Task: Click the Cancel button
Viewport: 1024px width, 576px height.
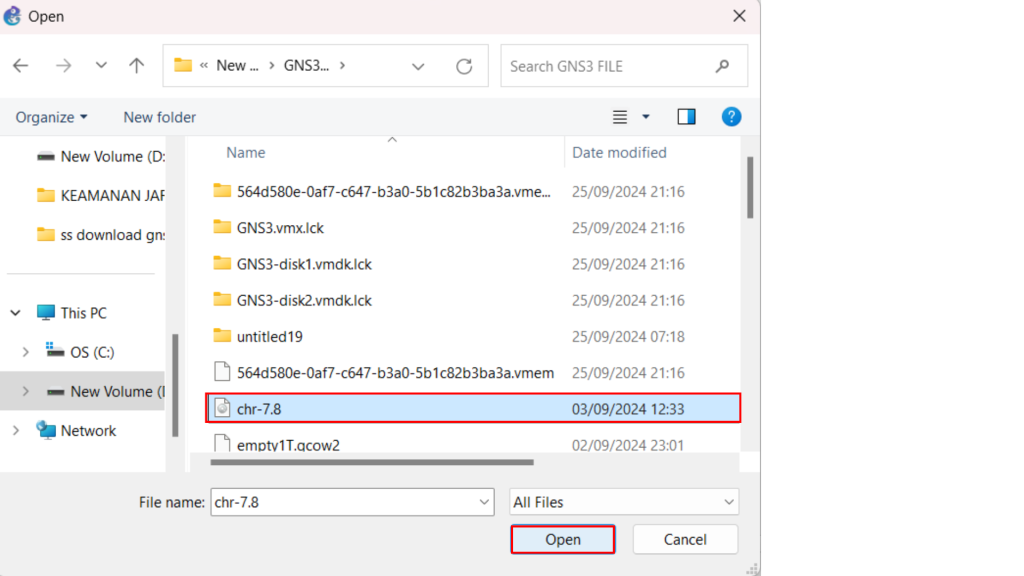Action: (x=685, y=539)
